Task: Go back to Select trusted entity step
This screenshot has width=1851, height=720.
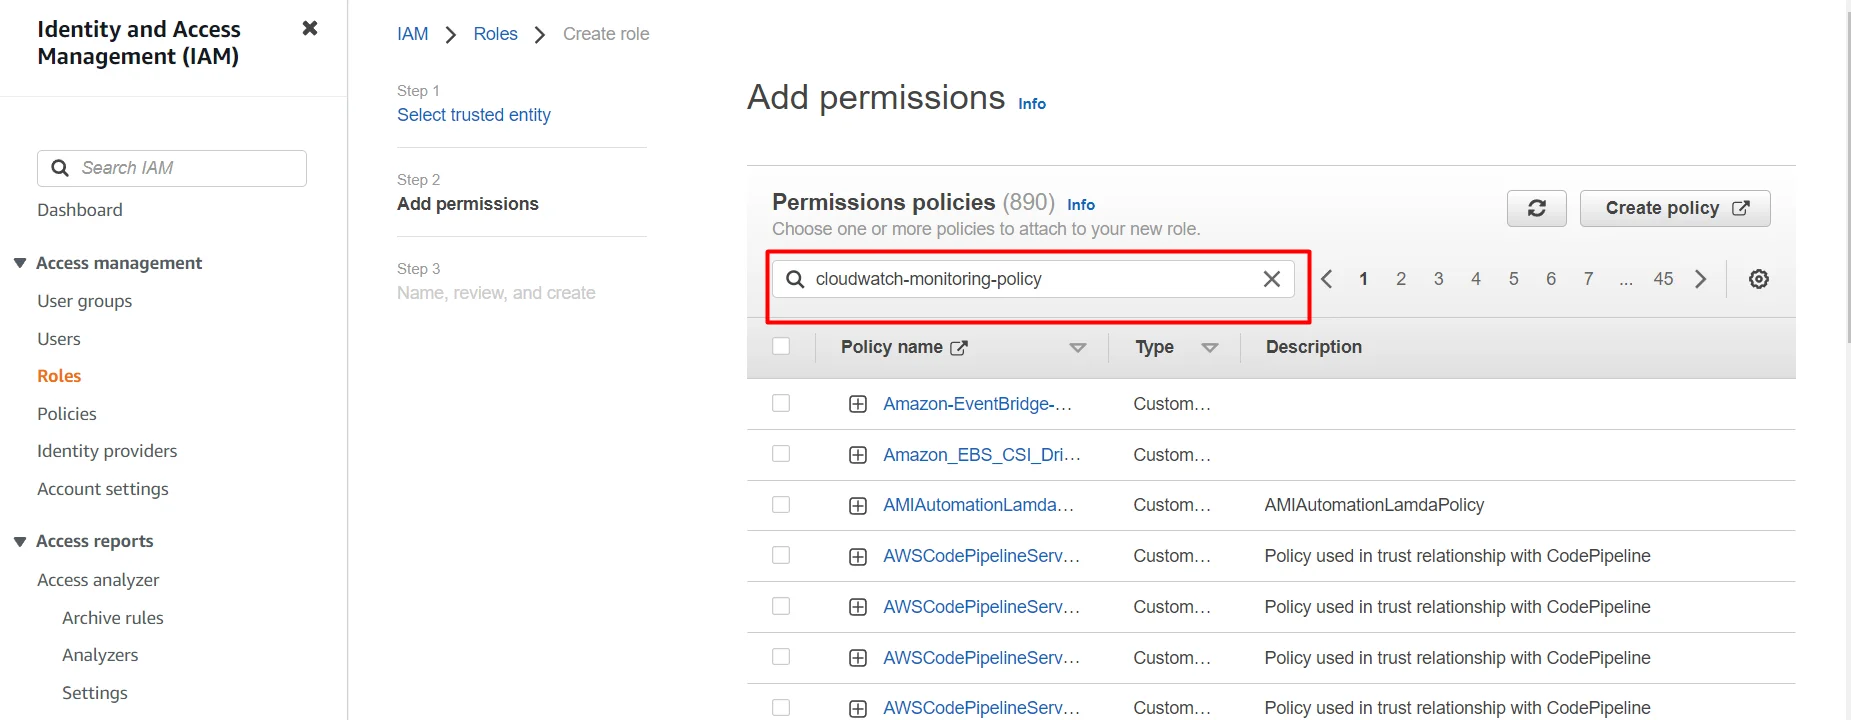Action: pos(474,115)
